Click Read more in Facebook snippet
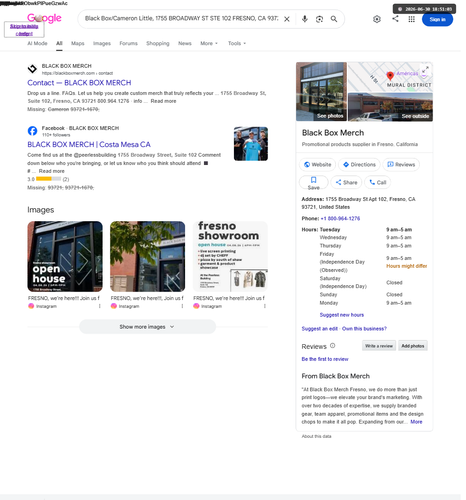466x500 pixels. click(52, 171)
